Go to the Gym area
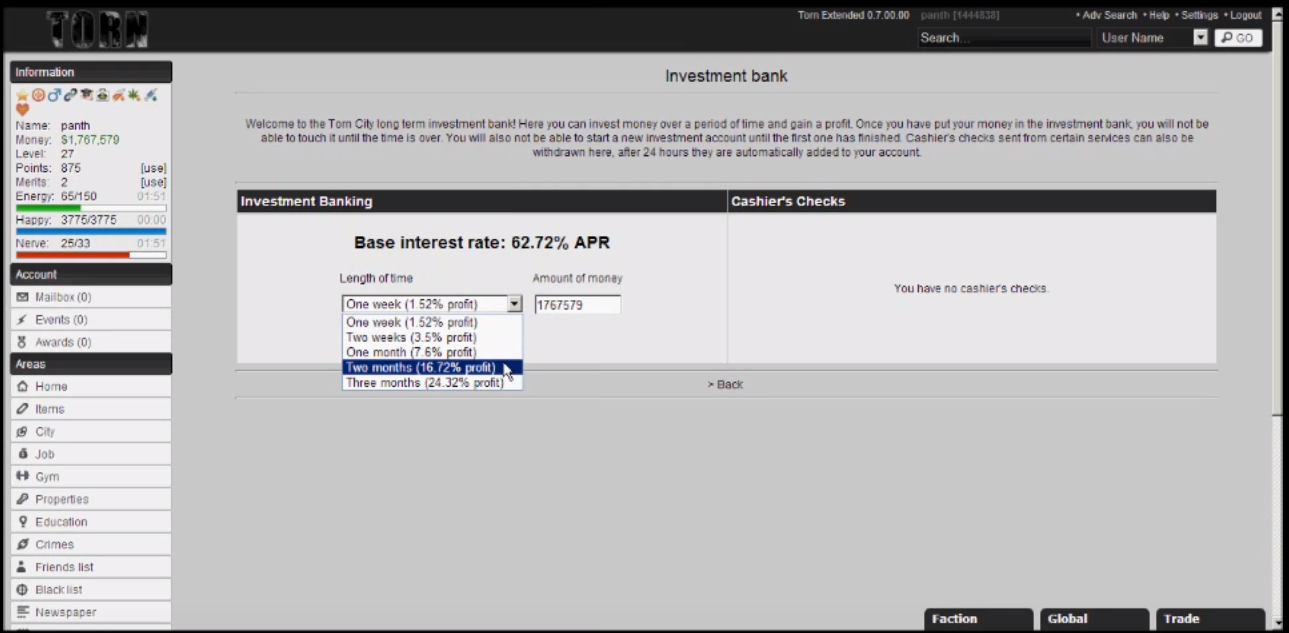 pos(47,477)
